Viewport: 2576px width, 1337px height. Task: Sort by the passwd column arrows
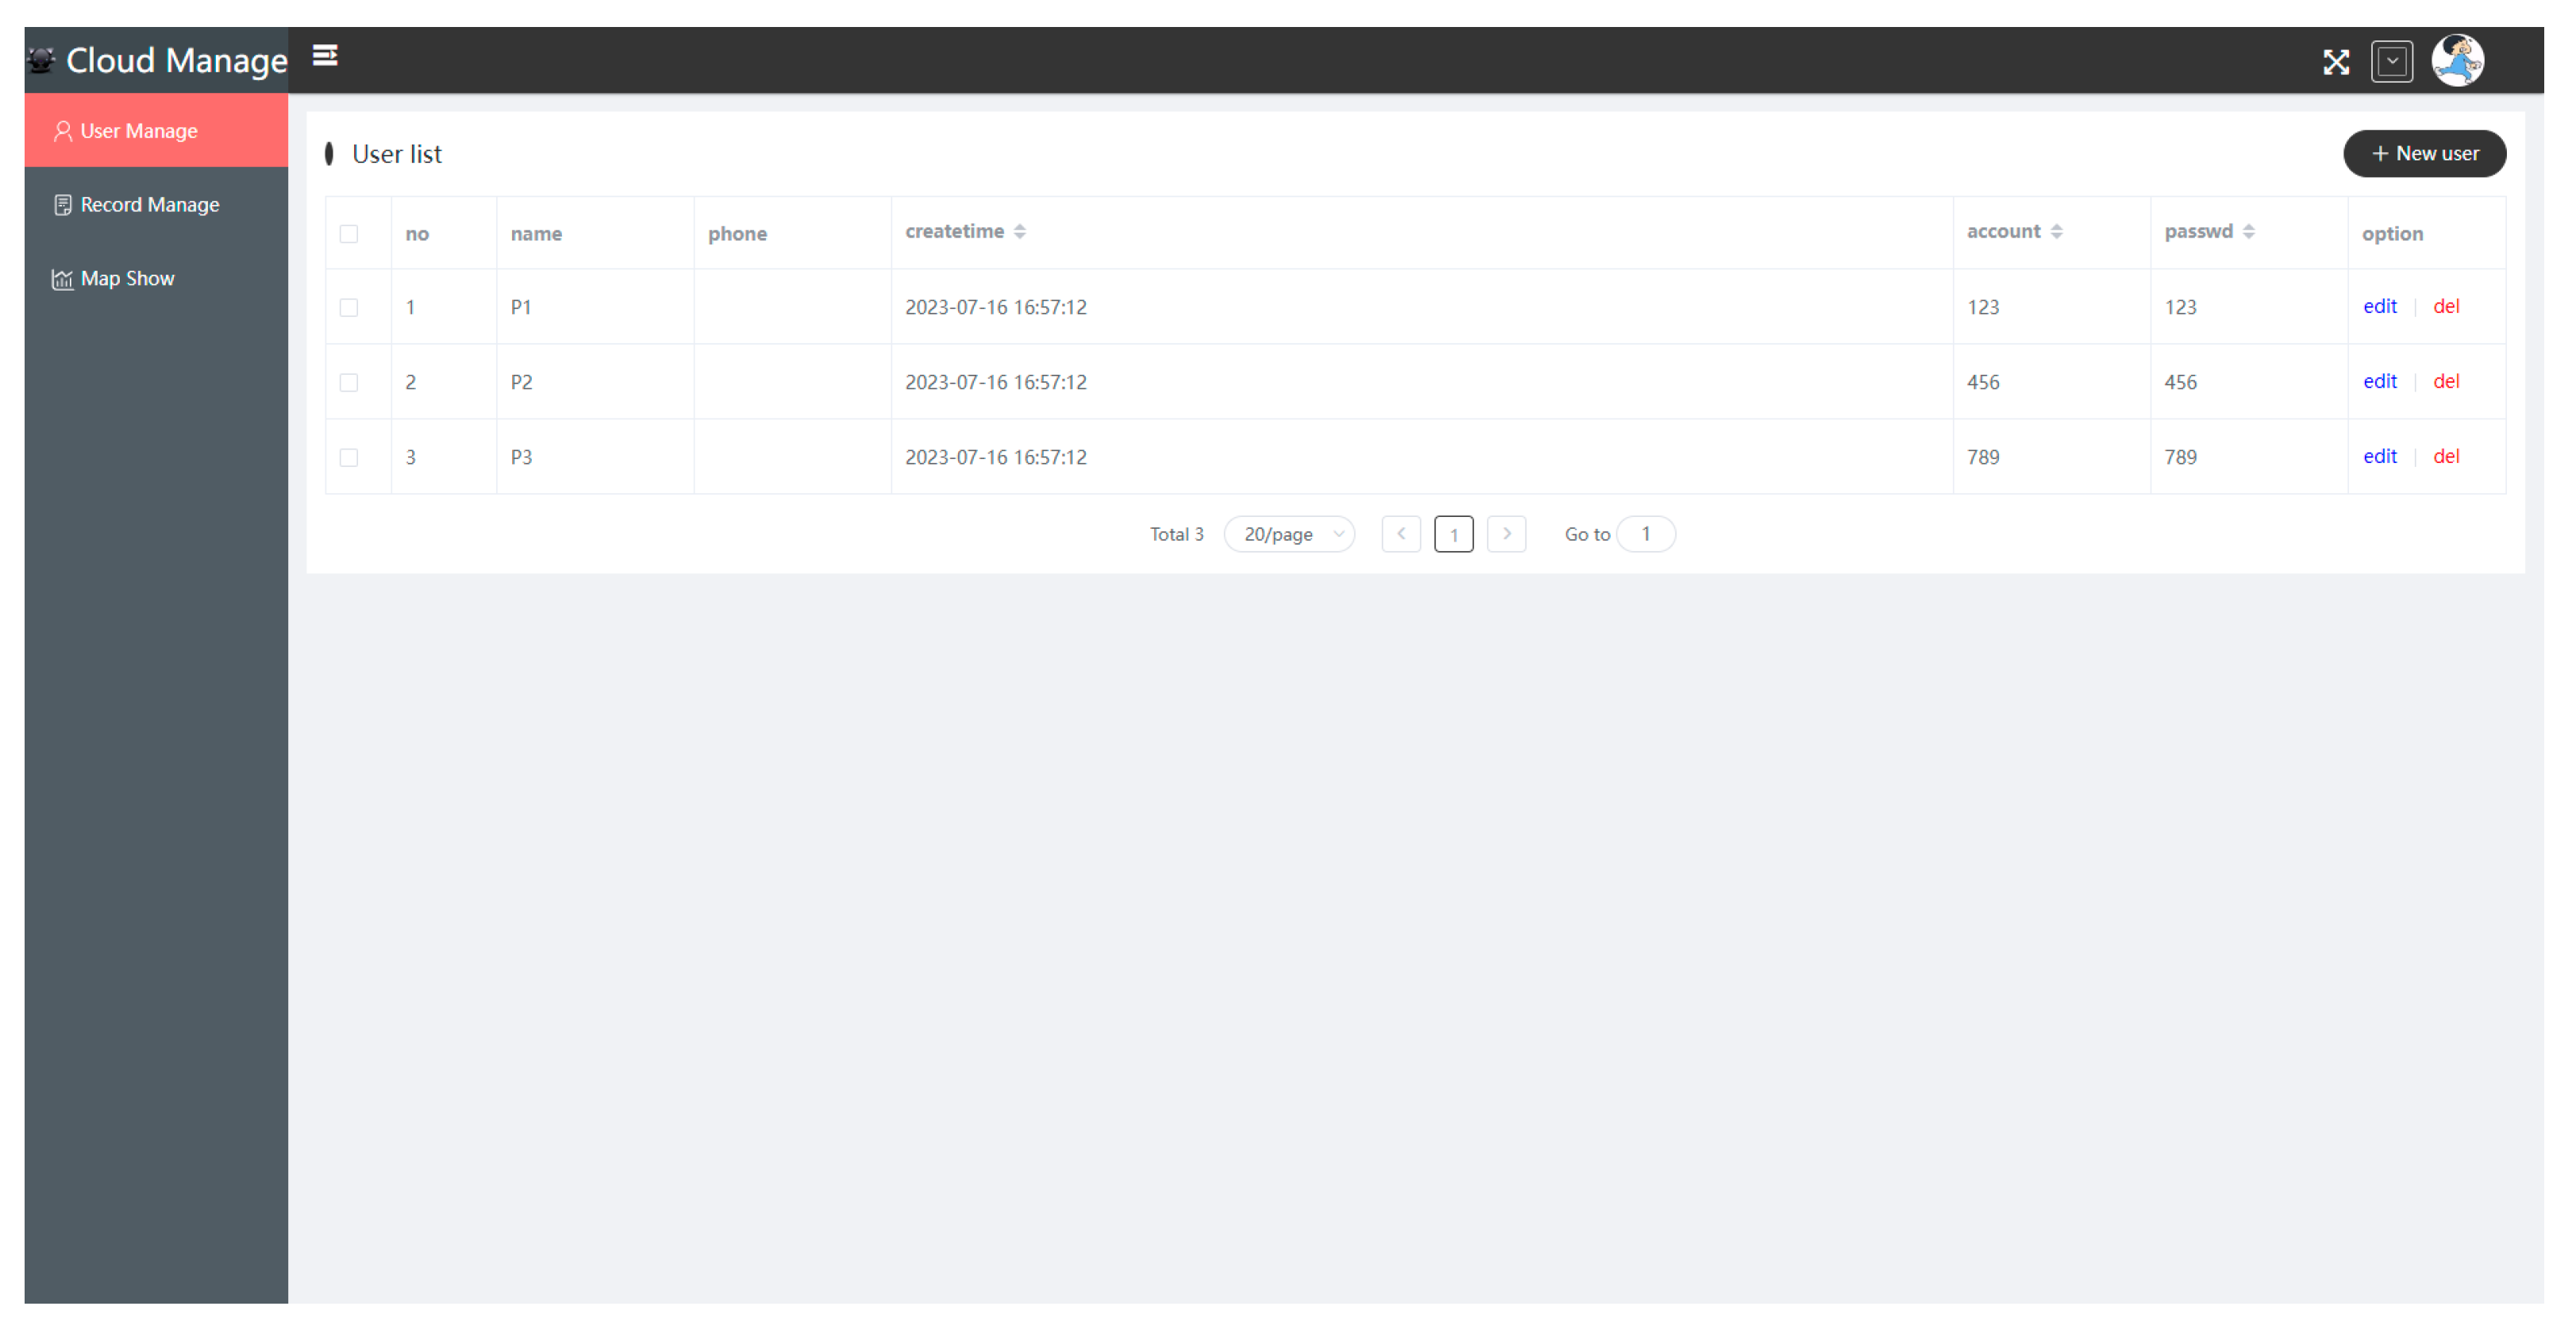pyautogui.click(x=2248, y=232)
